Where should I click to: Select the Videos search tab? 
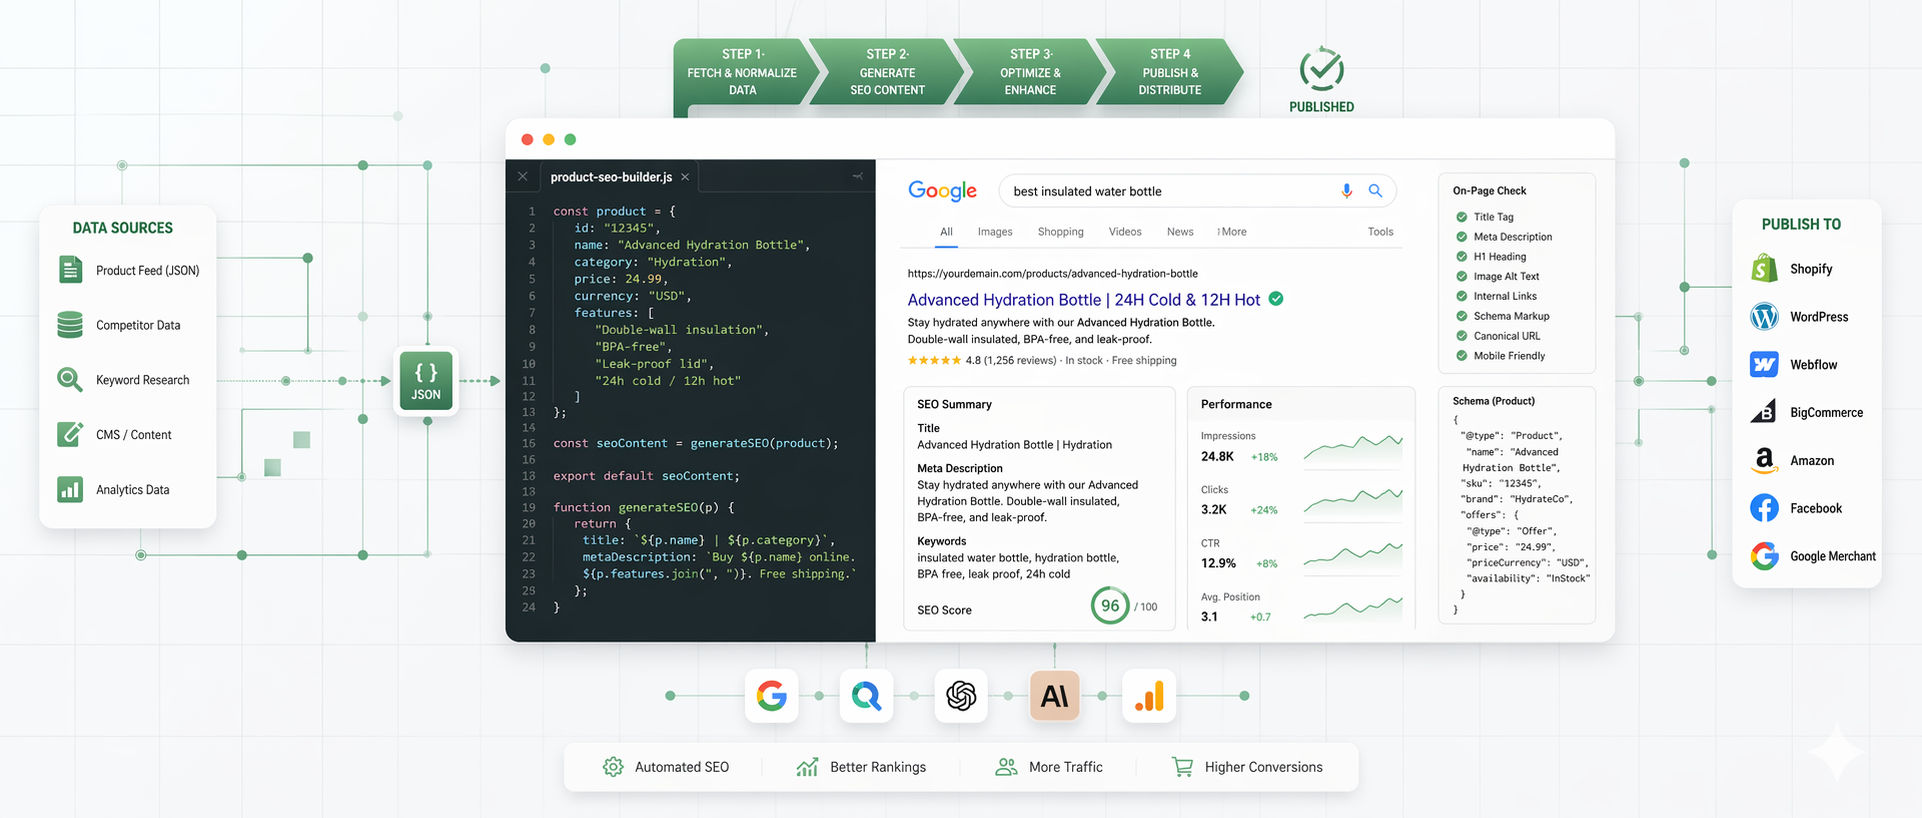(1125, 232)
